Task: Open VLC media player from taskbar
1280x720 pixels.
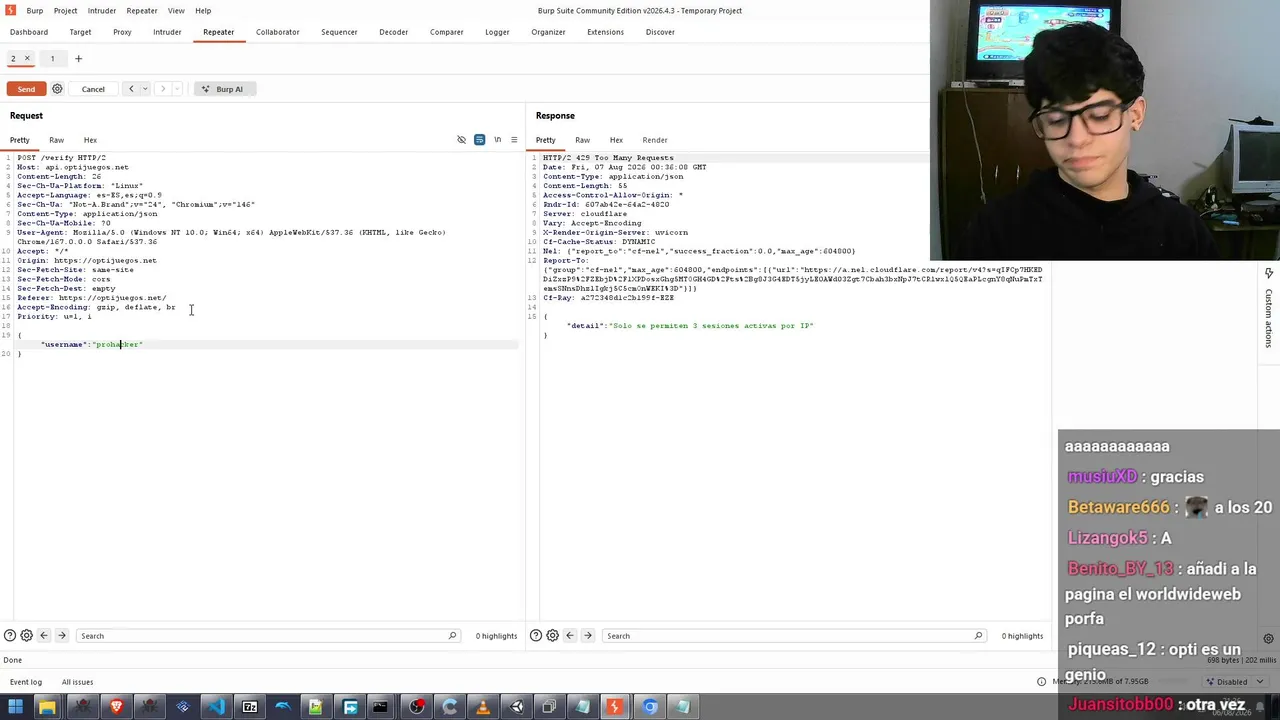Action: 483,707
